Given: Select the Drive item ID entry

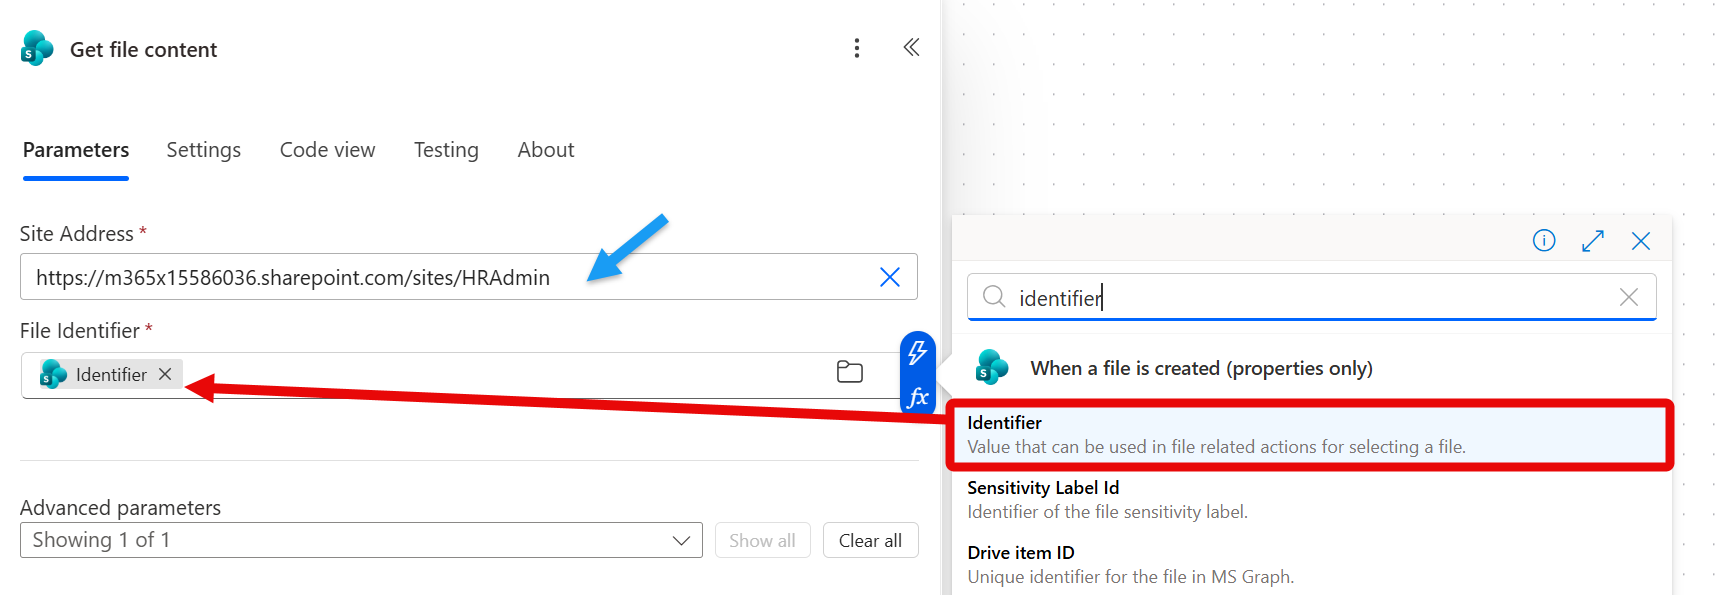Looking at the screenshot, I should [1309, 565].
